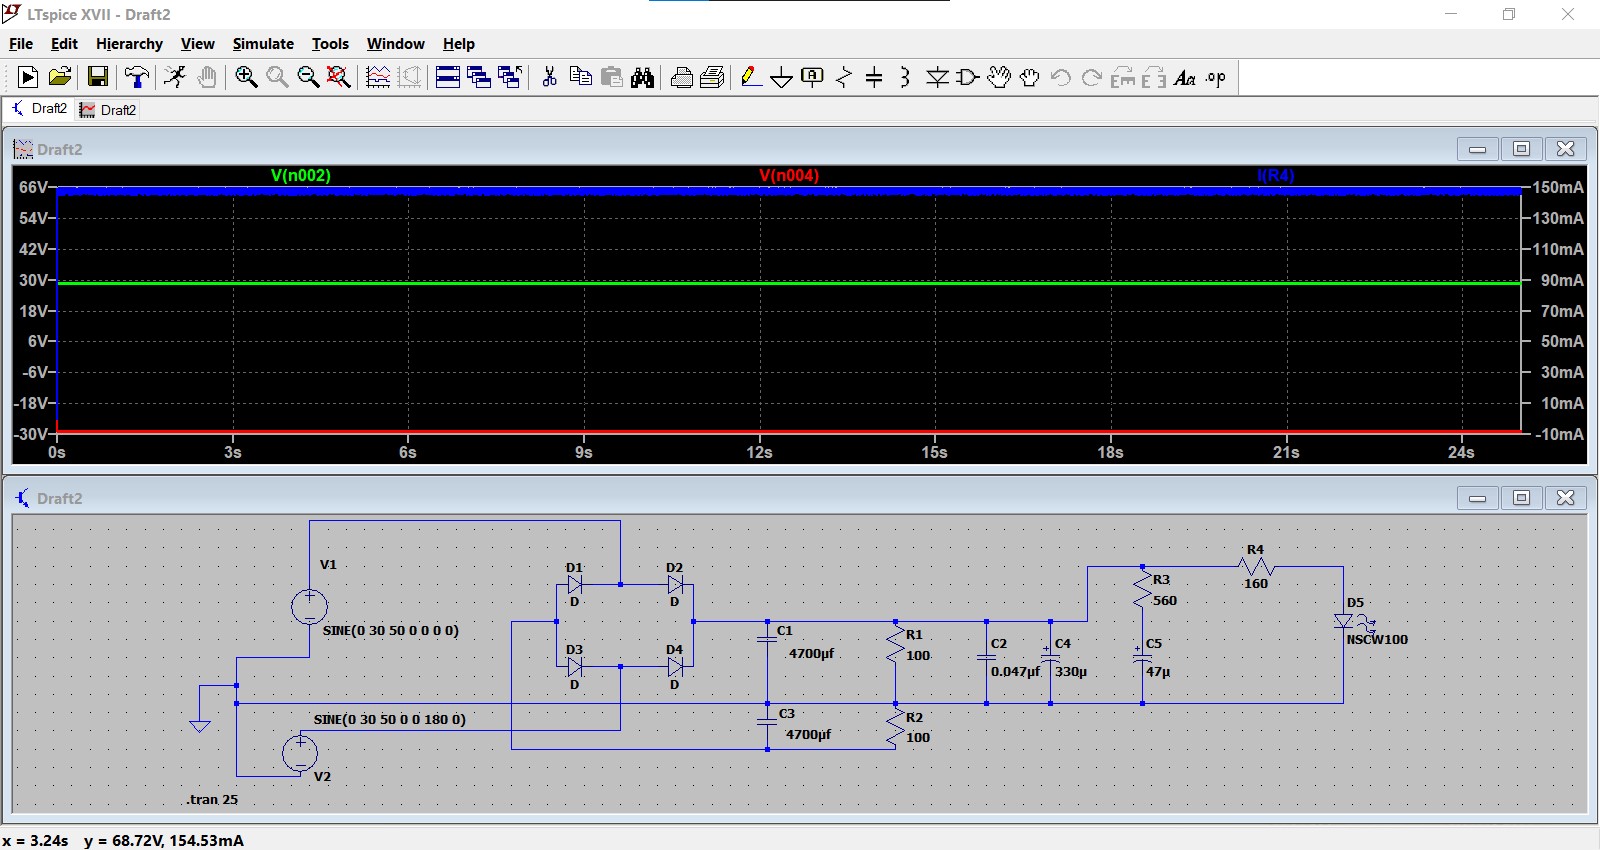Select the Inductor component tool
The width and height of the screenshot is (1600, 850).
tap(905, 77)
